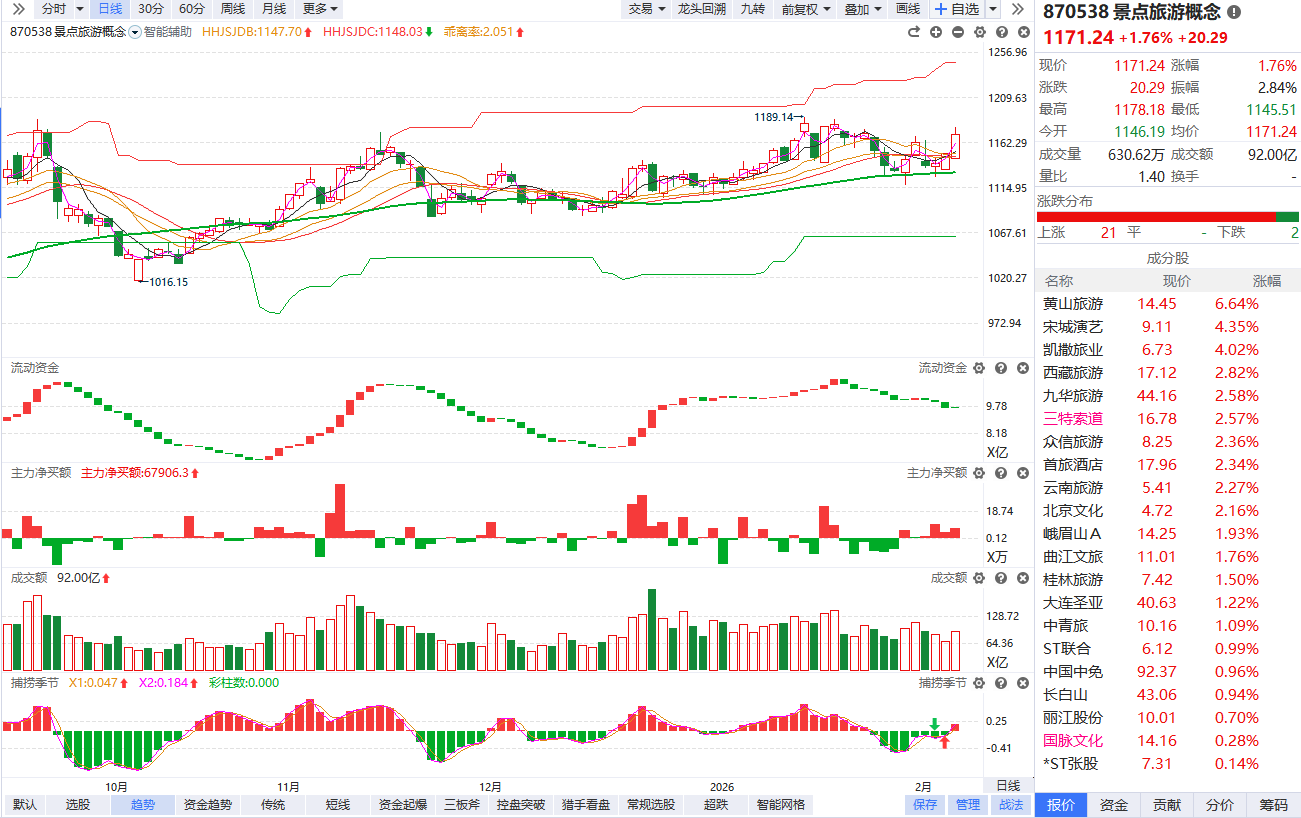The width and height of the screenshot is (1301, 818).
Task: Click the 保存 button
Action: pos(925,805)
